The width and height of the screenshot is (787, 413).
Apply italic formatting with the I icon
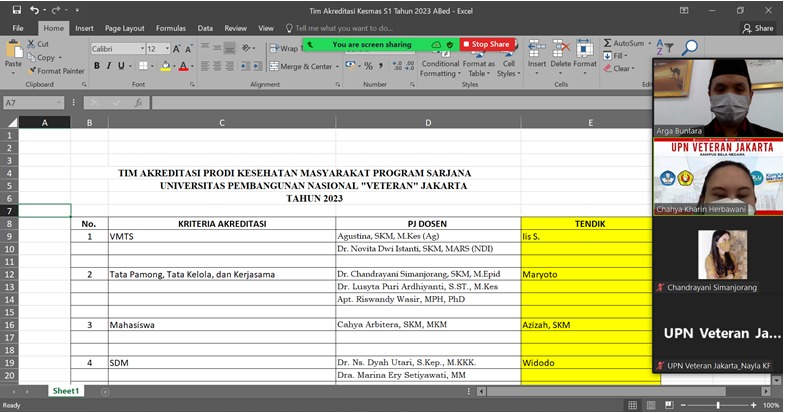click(109, 66)
